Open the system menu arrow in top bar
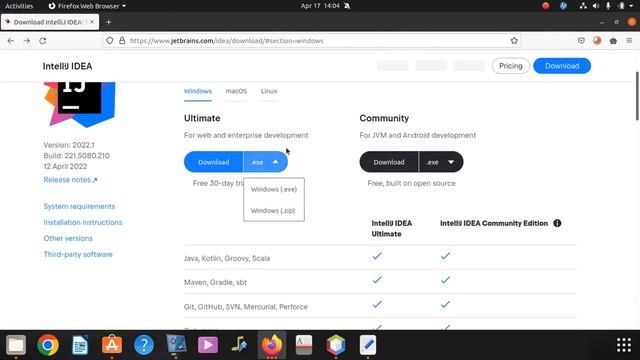Image resolution: width=640 pixels, height=360 pixels. coord(631,6)
